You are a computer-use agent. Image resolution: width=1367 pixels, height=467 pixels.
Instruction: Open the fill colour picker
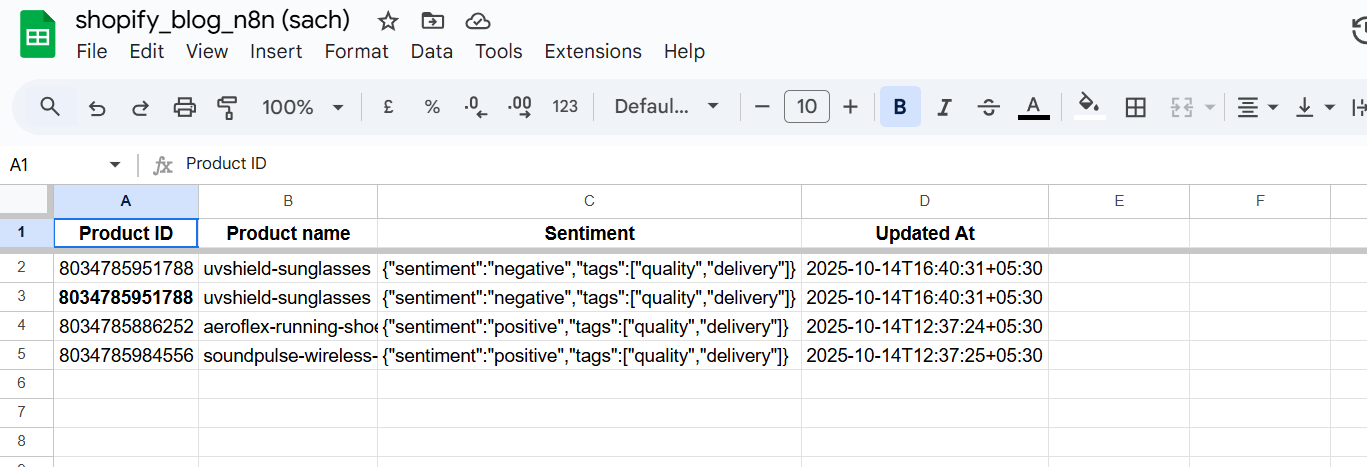1089,107
